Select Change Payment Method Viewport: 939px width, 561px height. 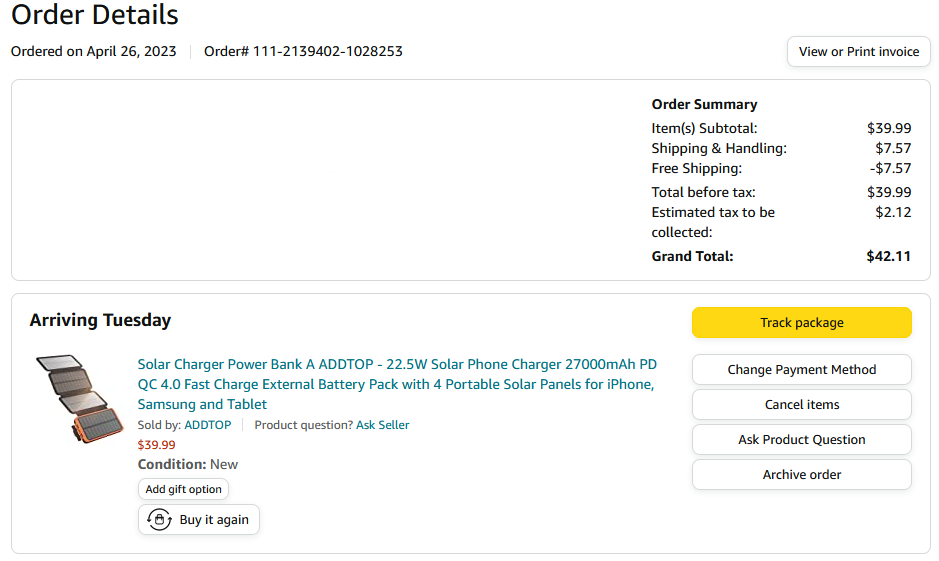801,369
